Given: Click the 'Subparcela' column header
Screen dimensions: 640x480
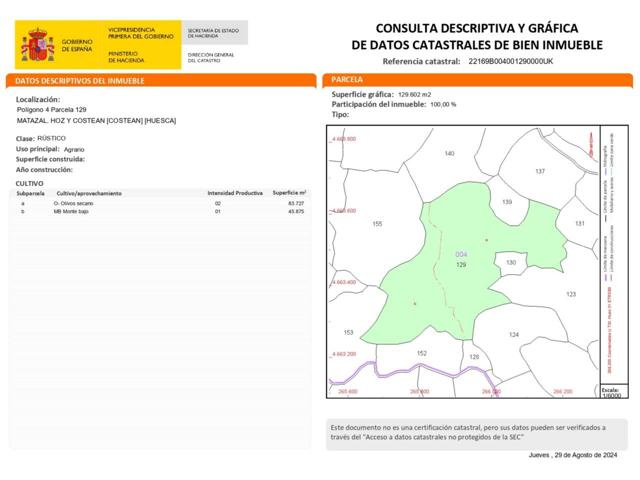Looking at the screenshot, I should pyautogui.click(x=30, y=193).
